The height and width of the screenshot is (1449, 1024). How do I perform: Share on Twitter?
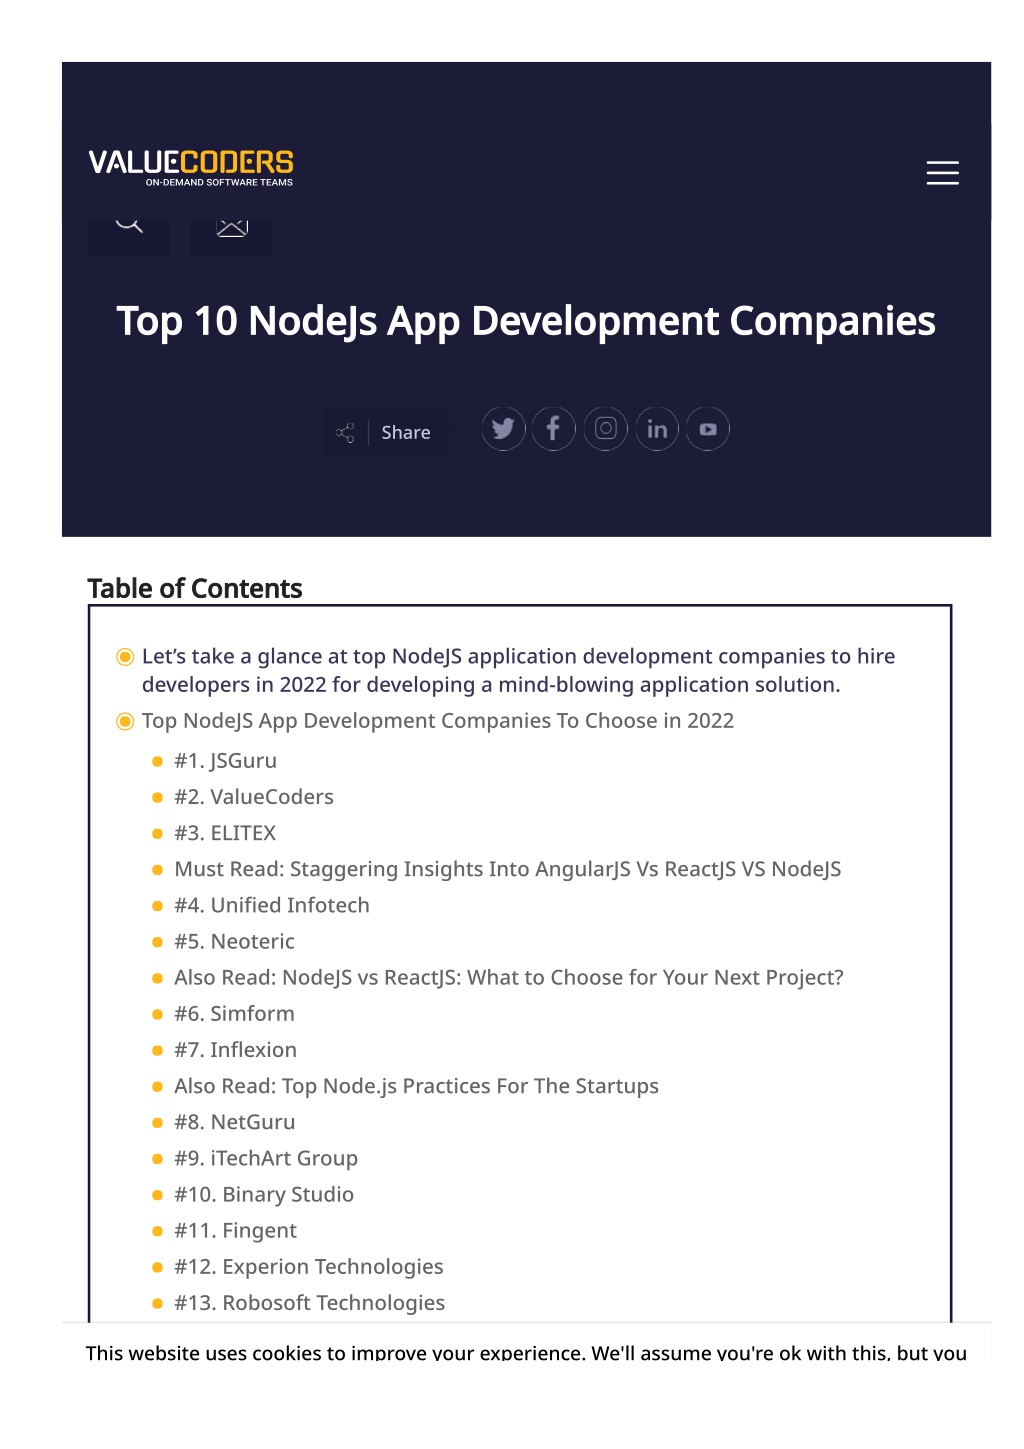pos(503,429)
